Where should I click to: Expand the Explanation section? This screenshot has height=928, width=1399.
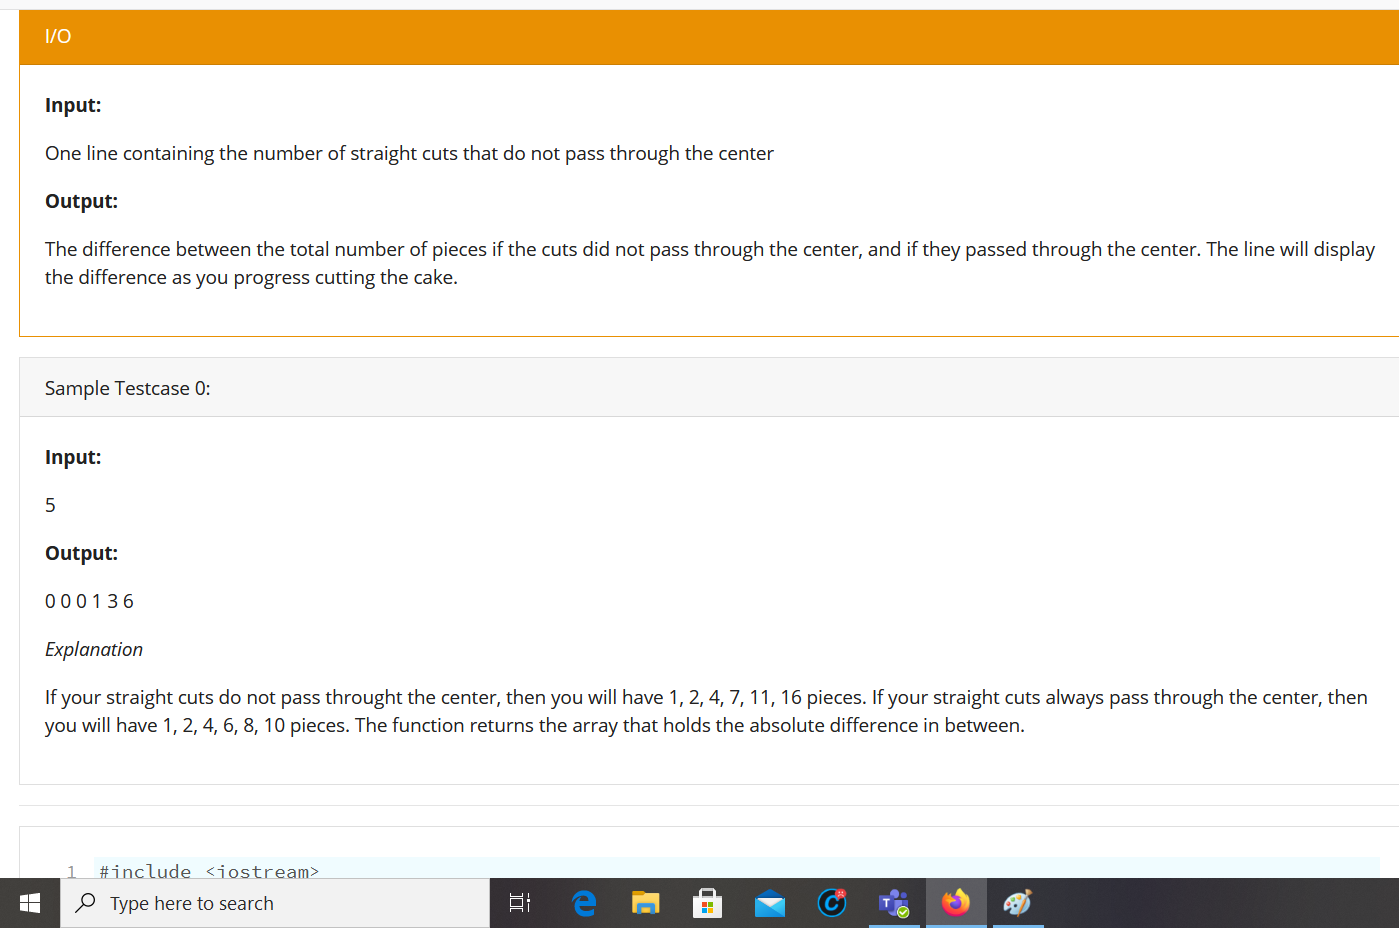[94, 649]
